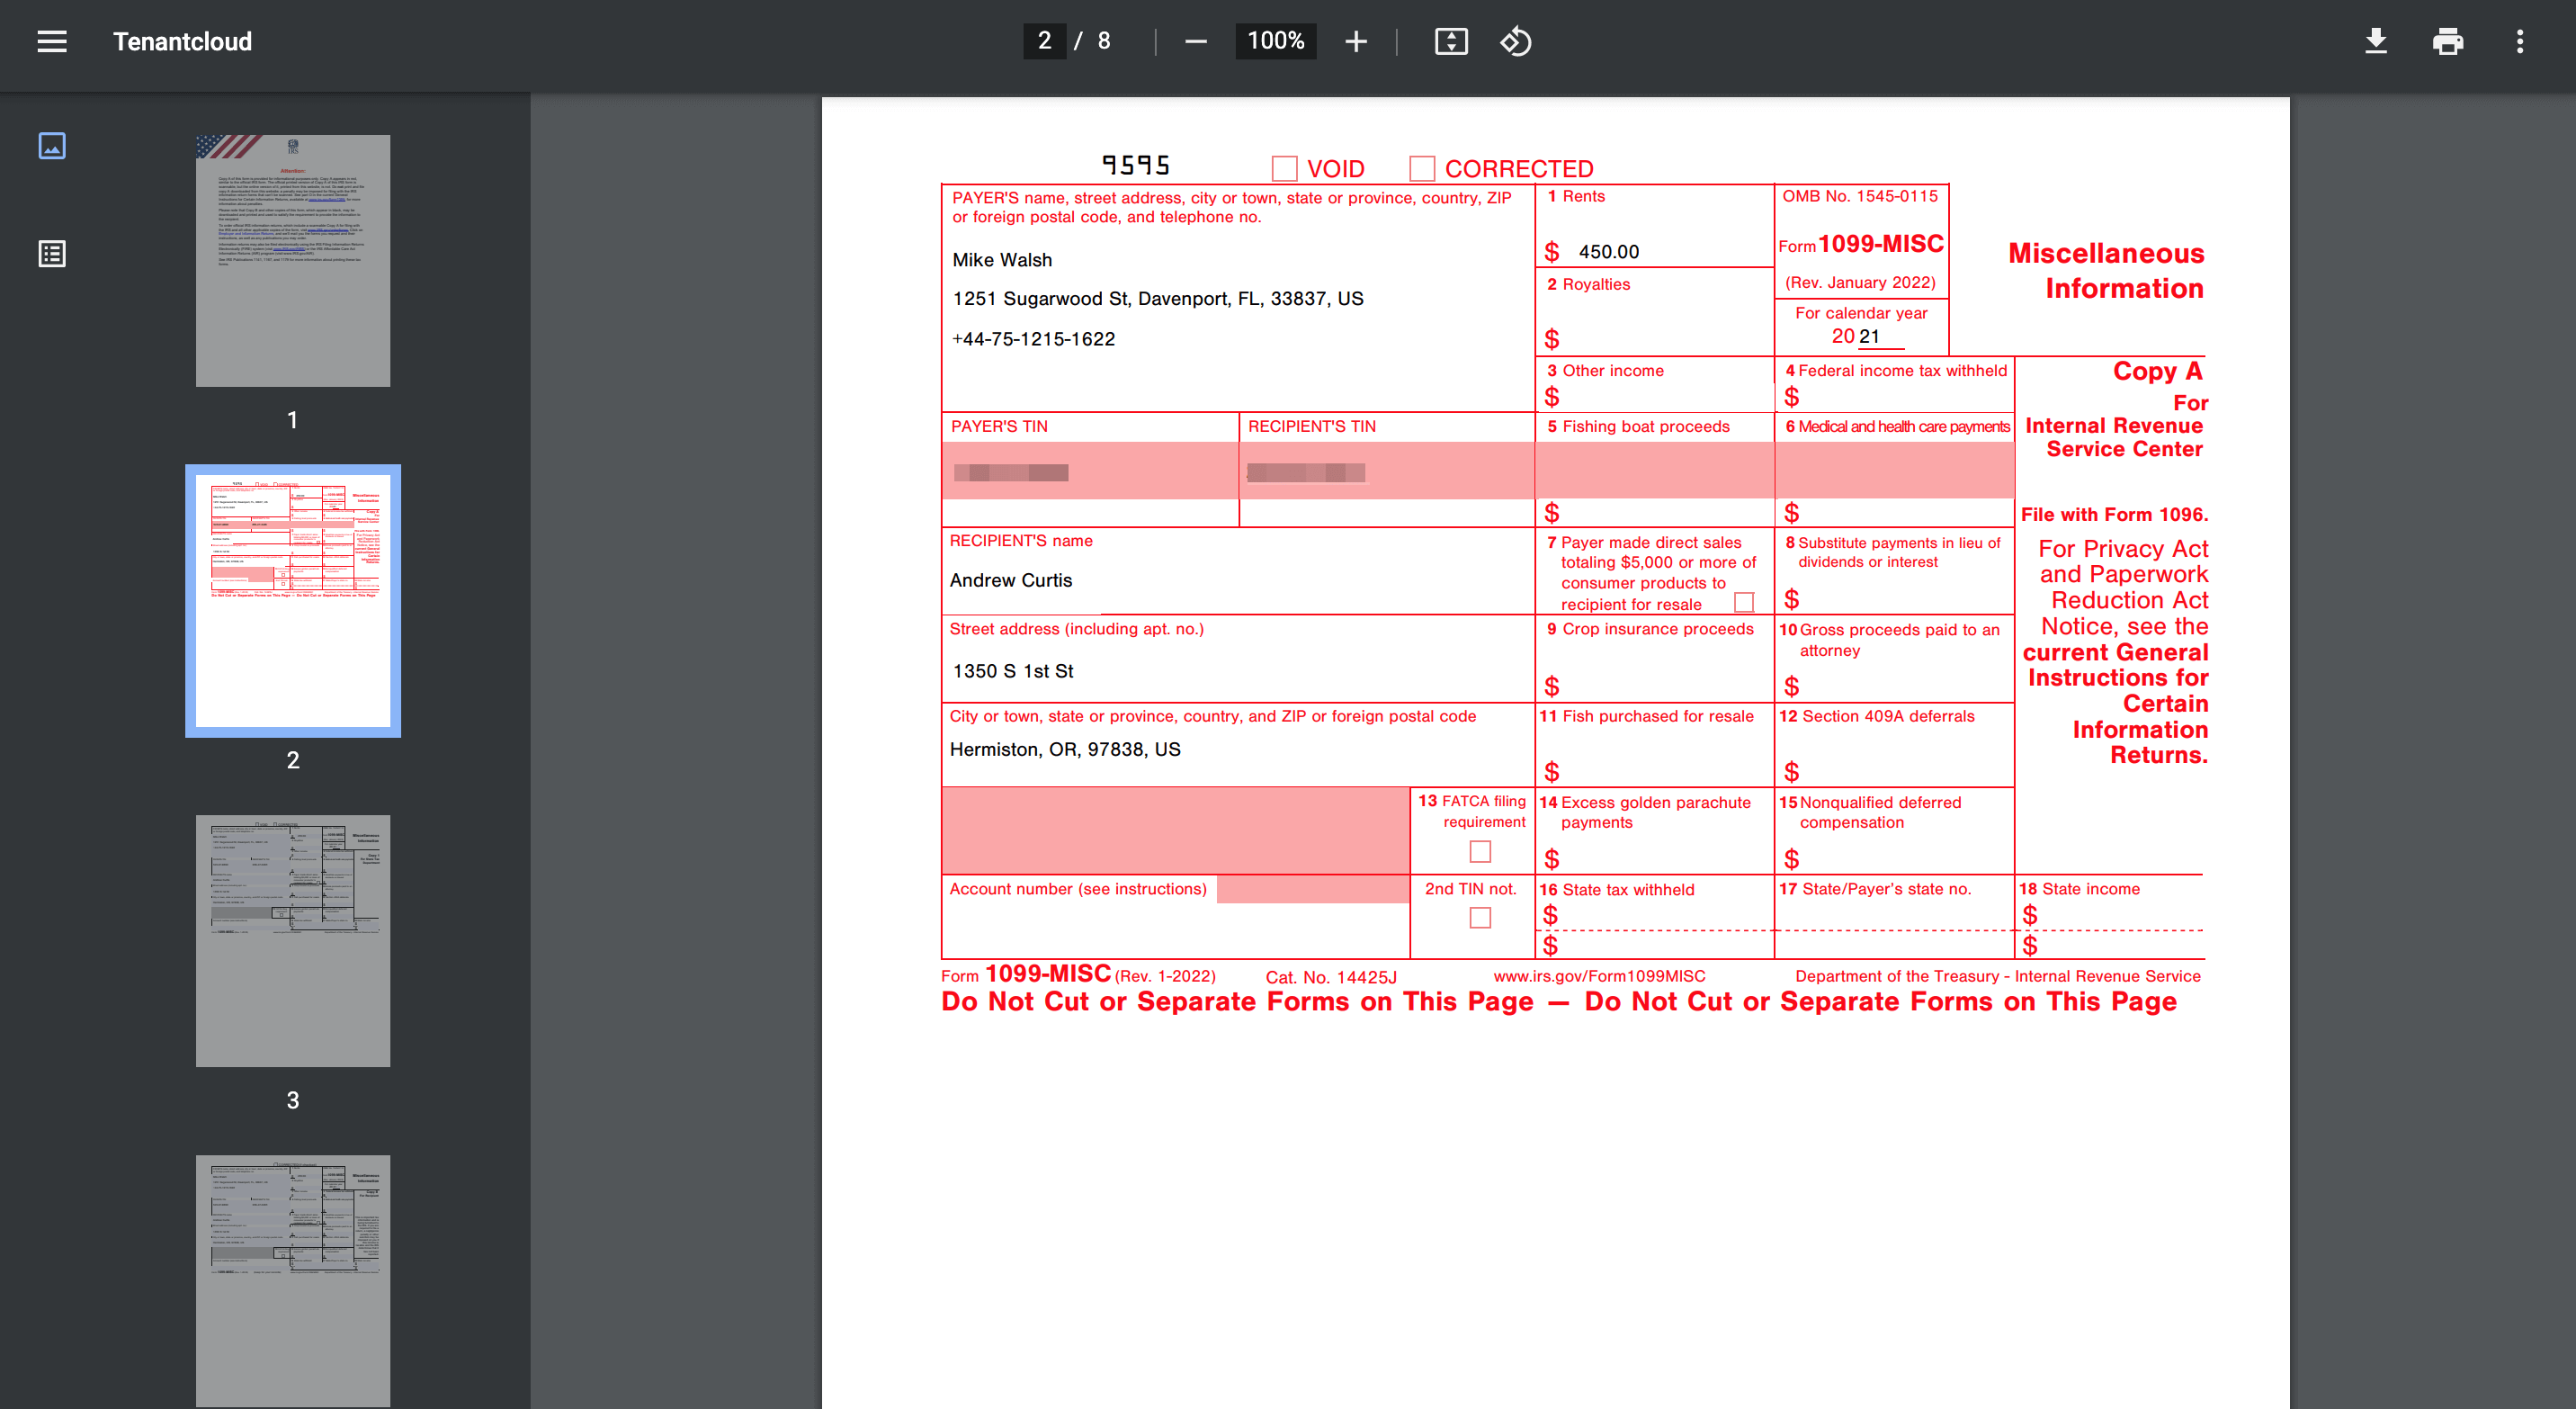
Task: Select page 2 thumbnail
Action: tap(293, 601)
